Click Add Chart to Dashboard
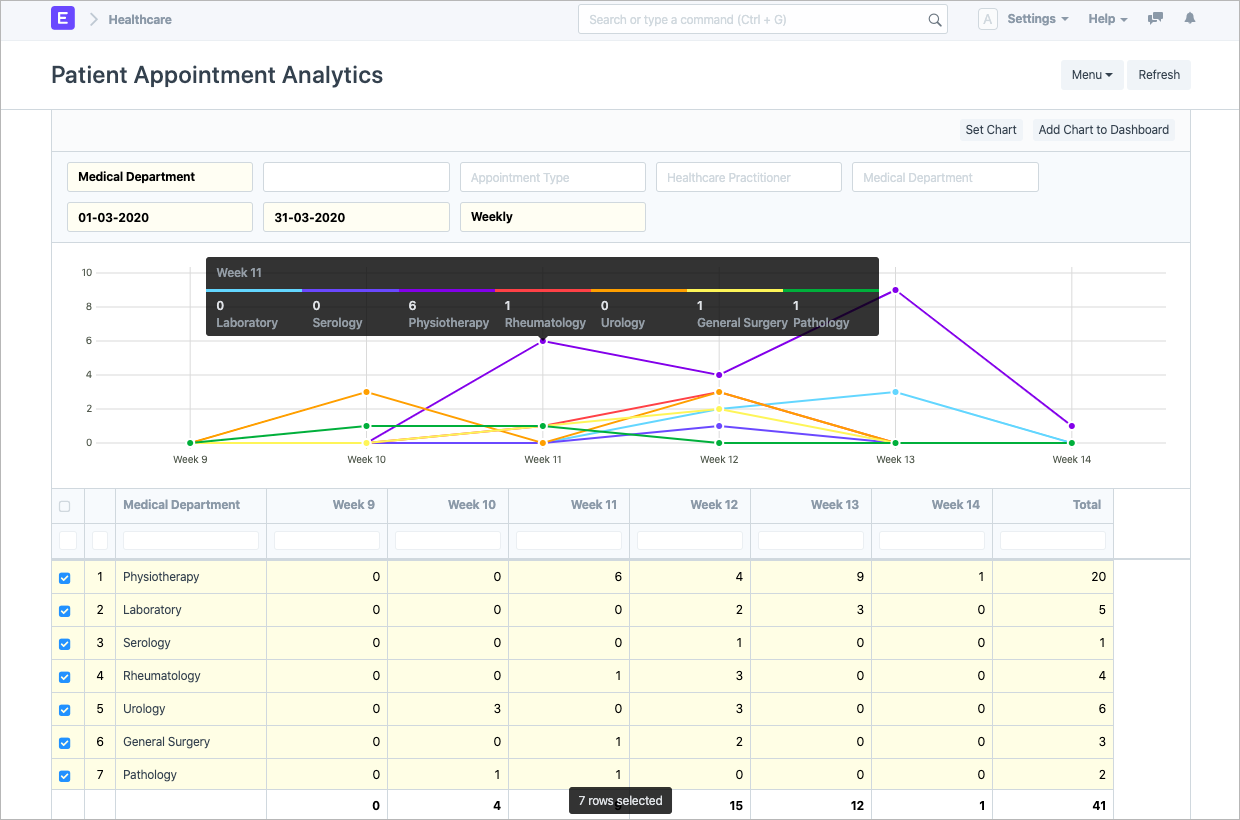Viewport: 1240px width, 820px height. [1103, 130]
